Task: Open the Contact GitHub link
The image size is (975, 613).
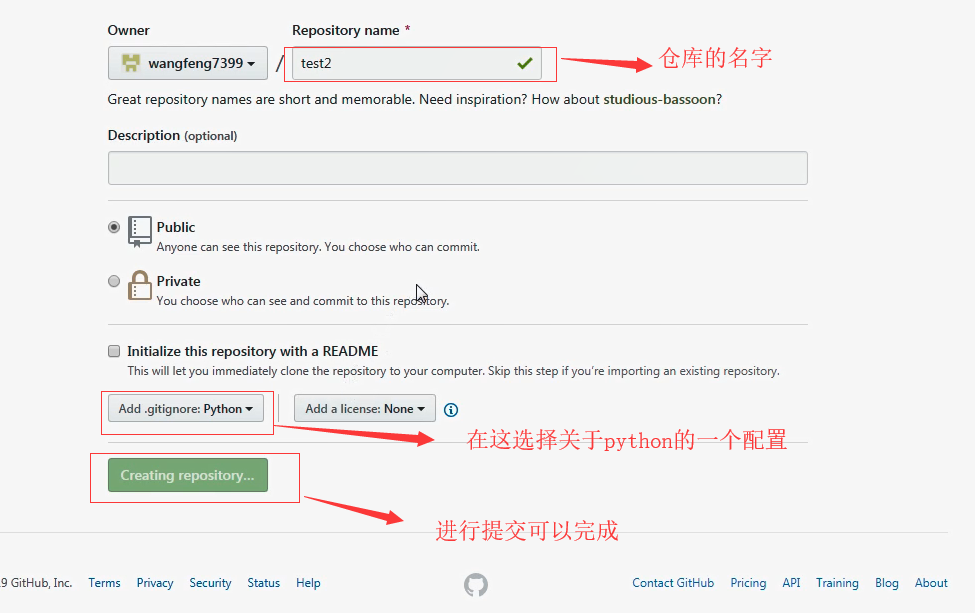Action: click(x=673, y=583)
